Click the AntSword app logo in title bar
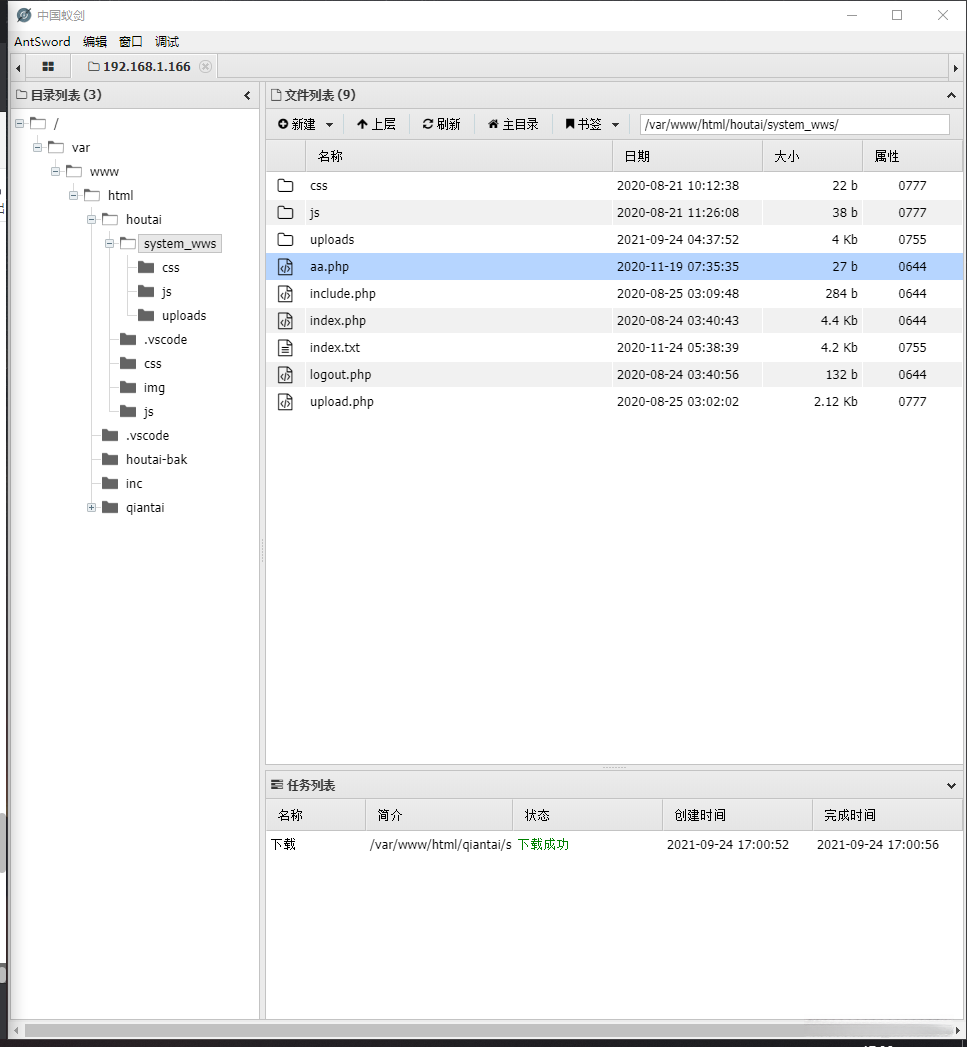Screen dimensions: 967x1047 [24, 15]
